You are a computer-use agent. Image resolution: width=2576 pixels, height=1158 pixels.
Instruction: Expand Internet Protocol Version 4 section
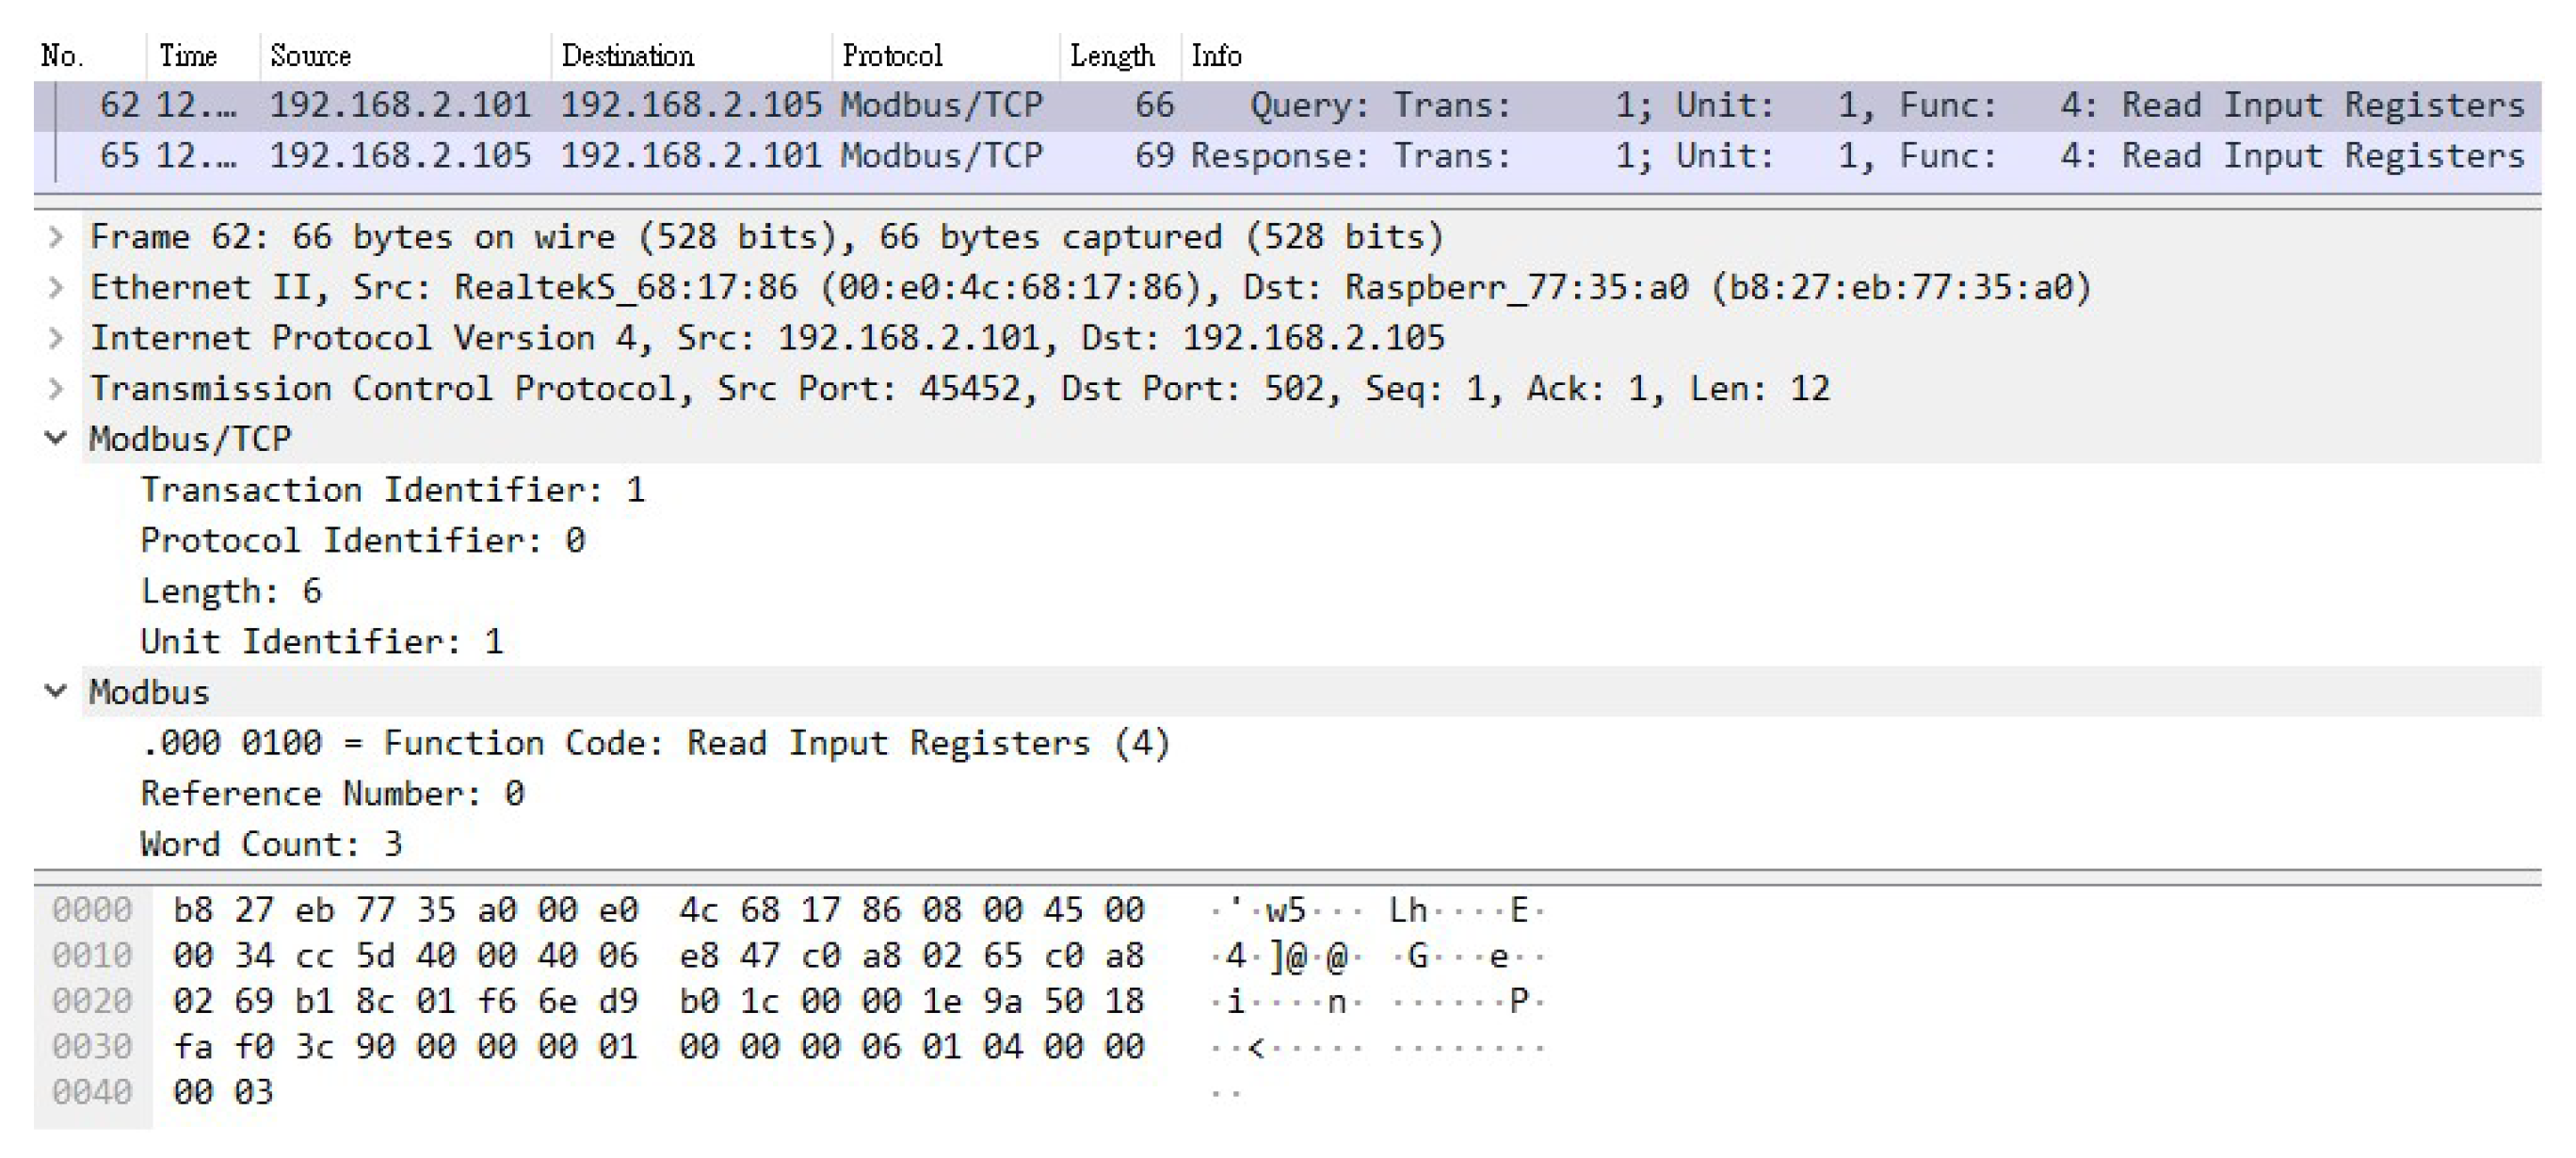56,338
